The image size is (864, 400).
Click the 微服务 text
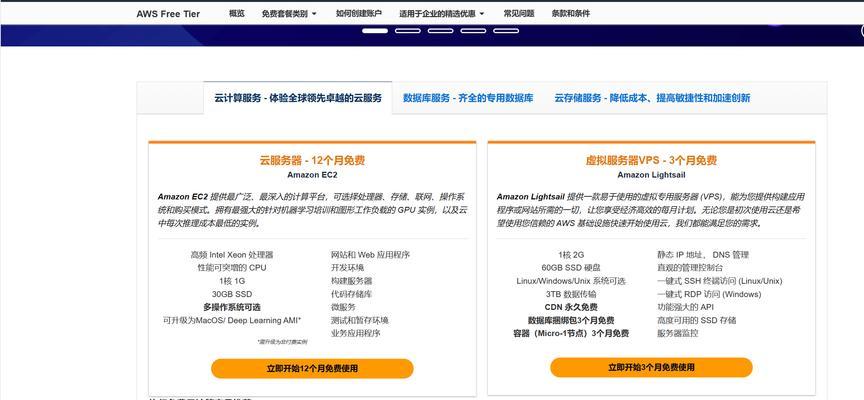343,307
